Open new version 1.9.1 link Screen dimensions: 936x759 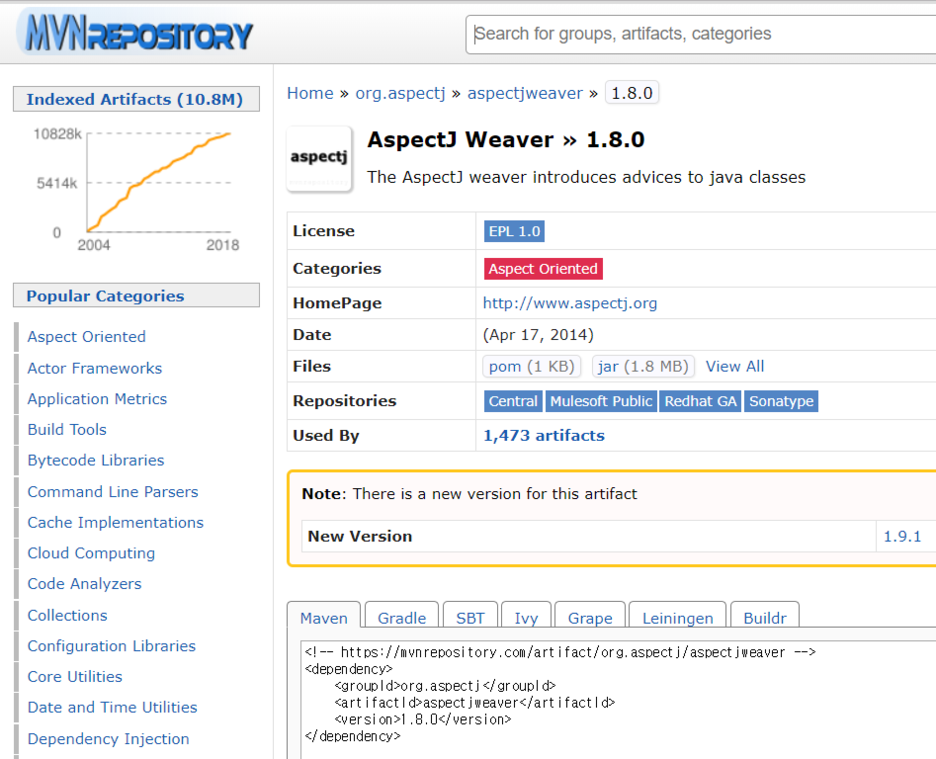tap(902, 536)
